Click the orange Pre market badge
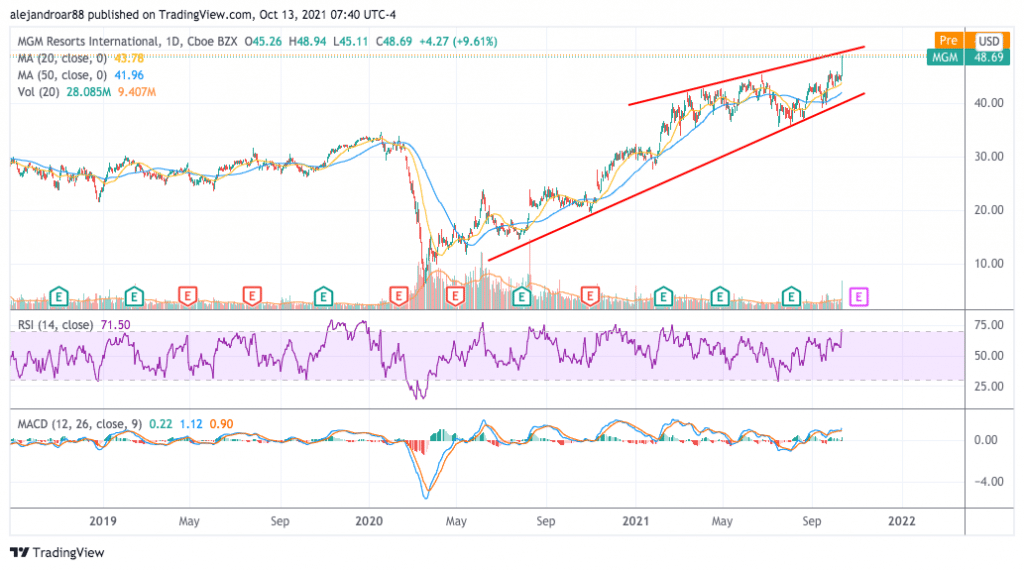1024x570 pixels. pyautogui.click(x=949, y=40)
